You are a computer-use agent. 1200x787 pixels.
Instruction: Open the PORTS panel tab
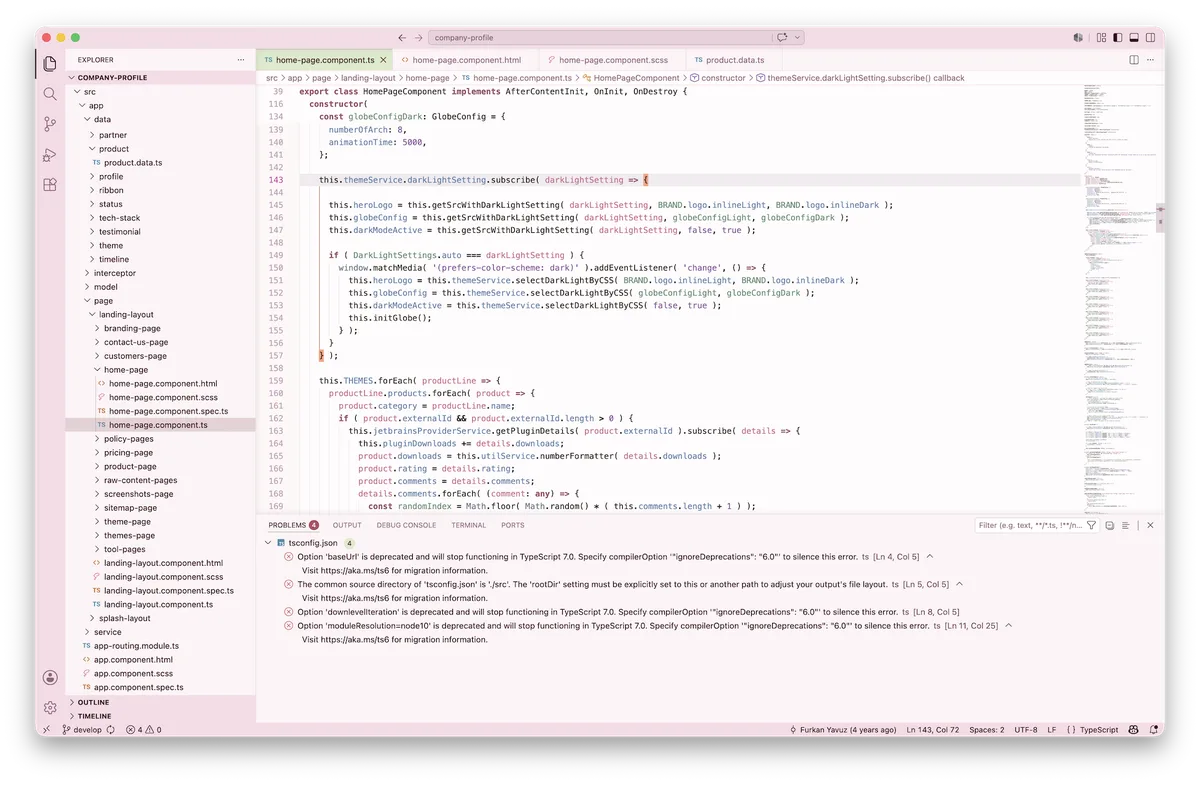pos(513,525)
